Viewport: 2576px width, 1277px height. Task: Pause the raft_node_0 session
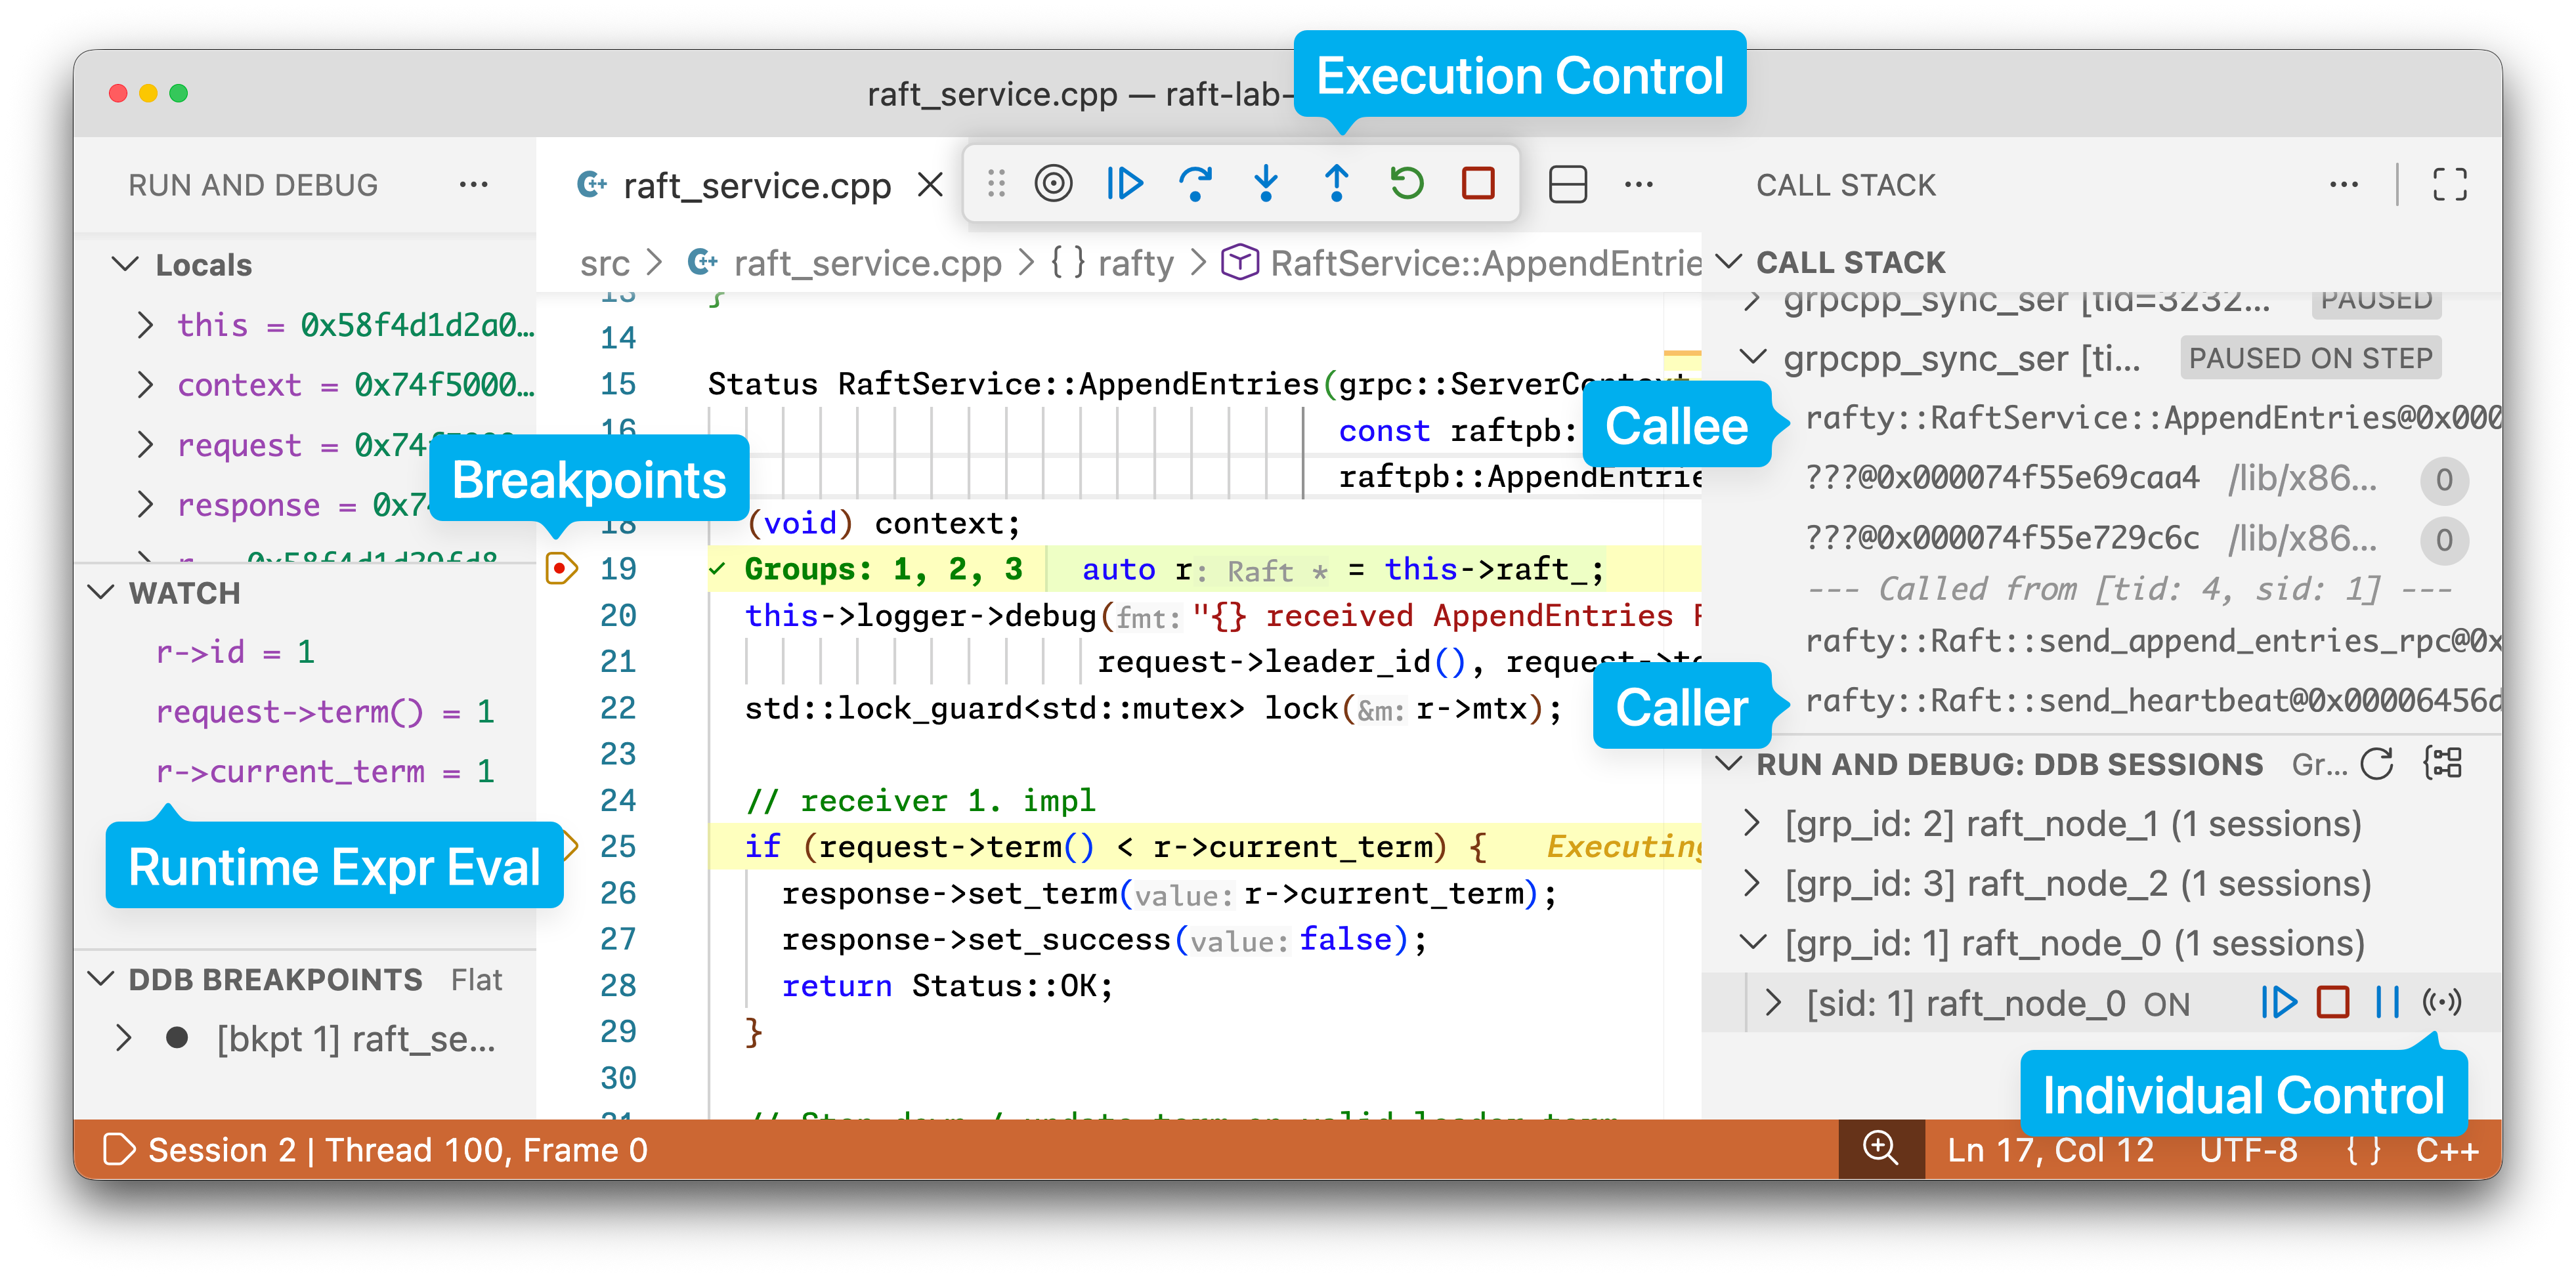point(2388,1002)
